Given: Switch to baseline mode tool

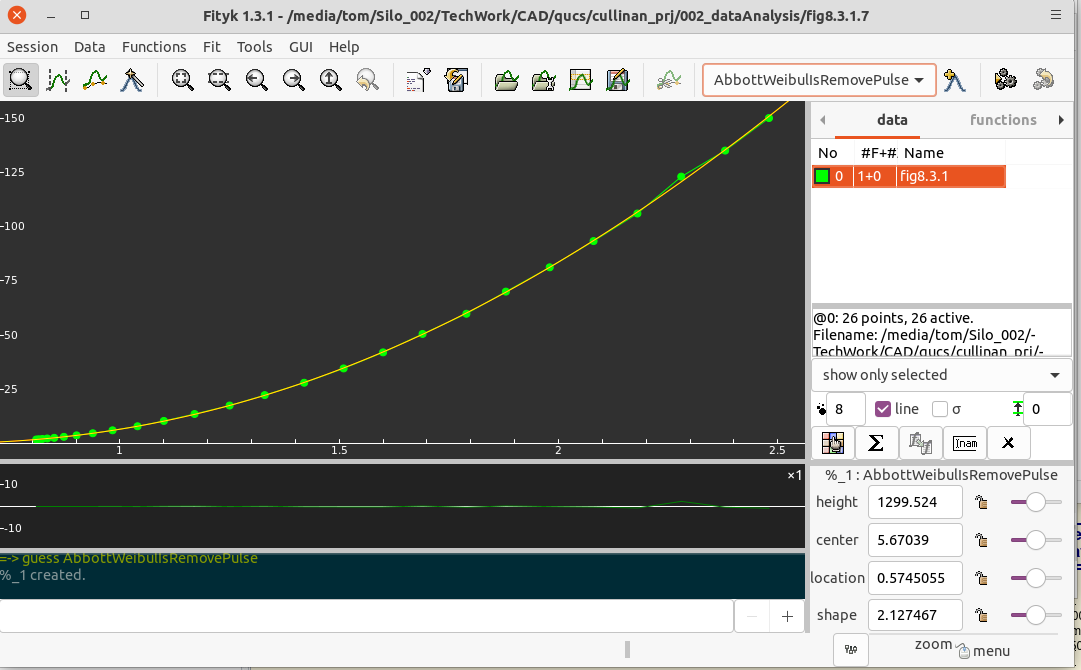Looking at the screenshot, I should point(95,80).
